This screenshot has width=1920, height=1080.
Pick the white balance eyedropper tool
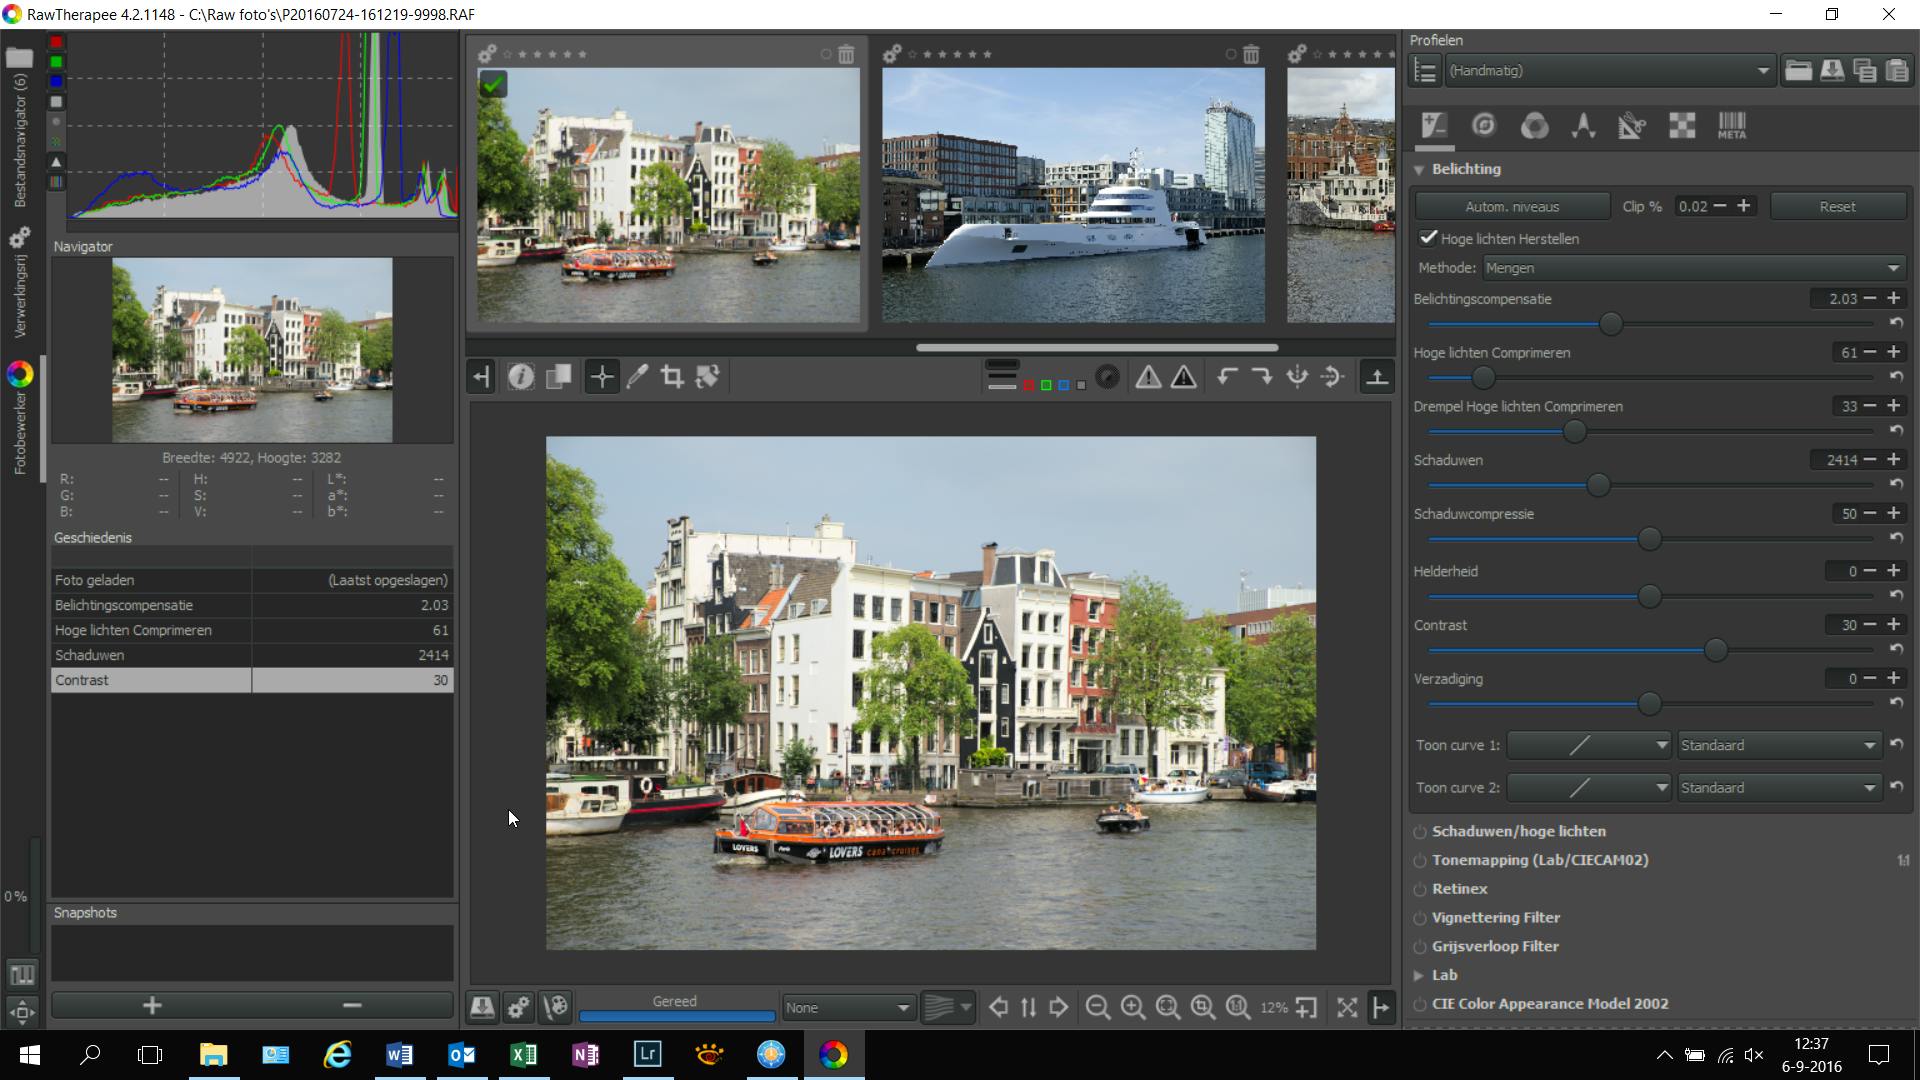pos(637,377)
